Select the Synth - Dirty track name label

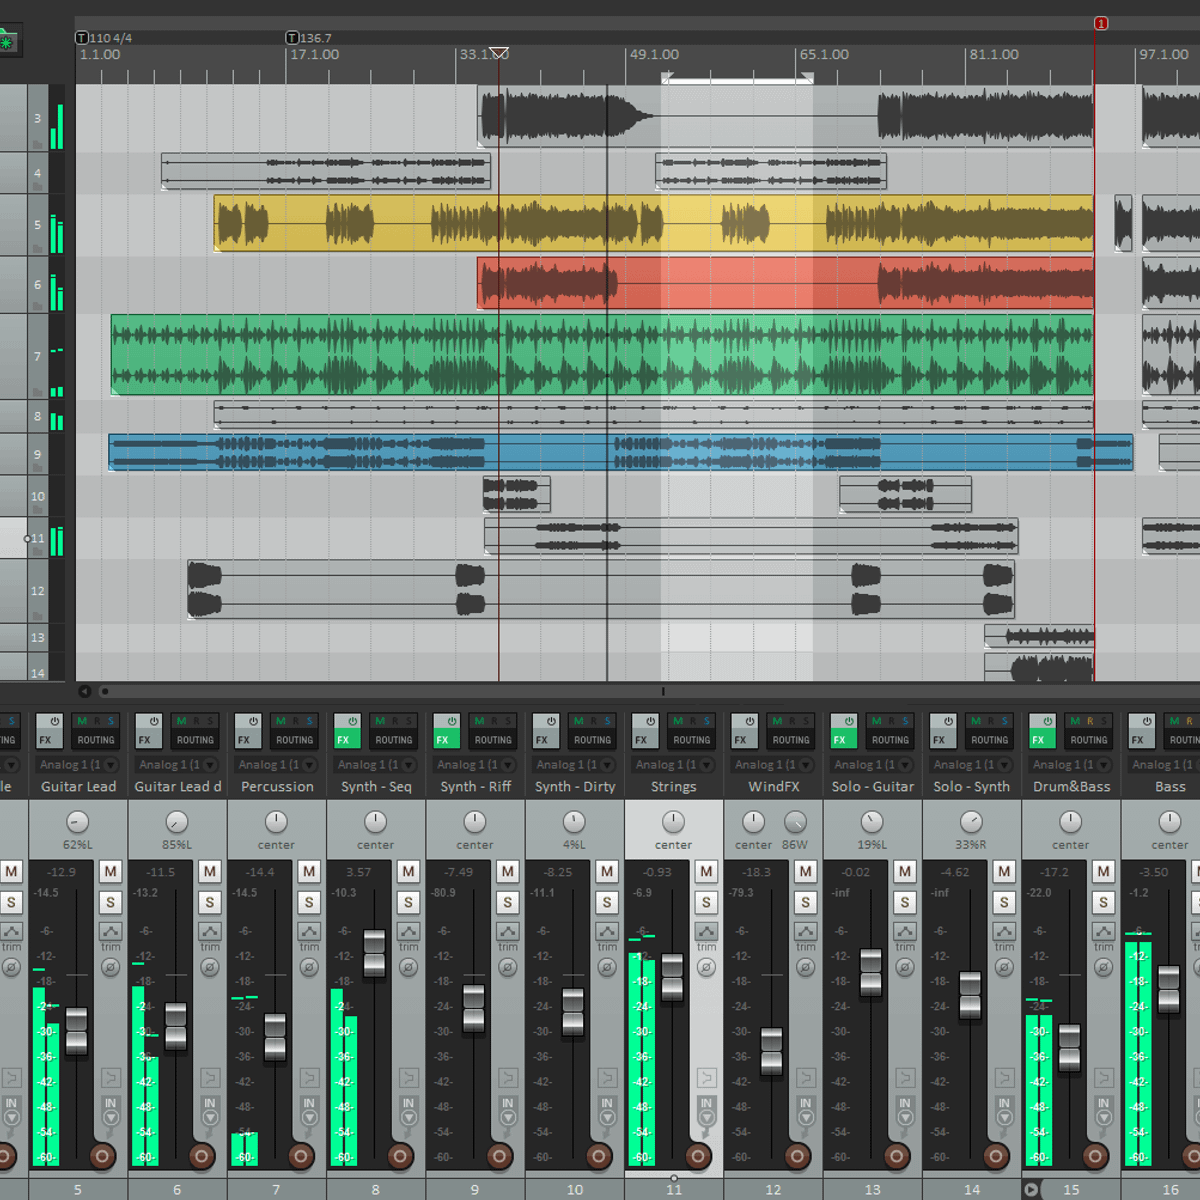575,787
